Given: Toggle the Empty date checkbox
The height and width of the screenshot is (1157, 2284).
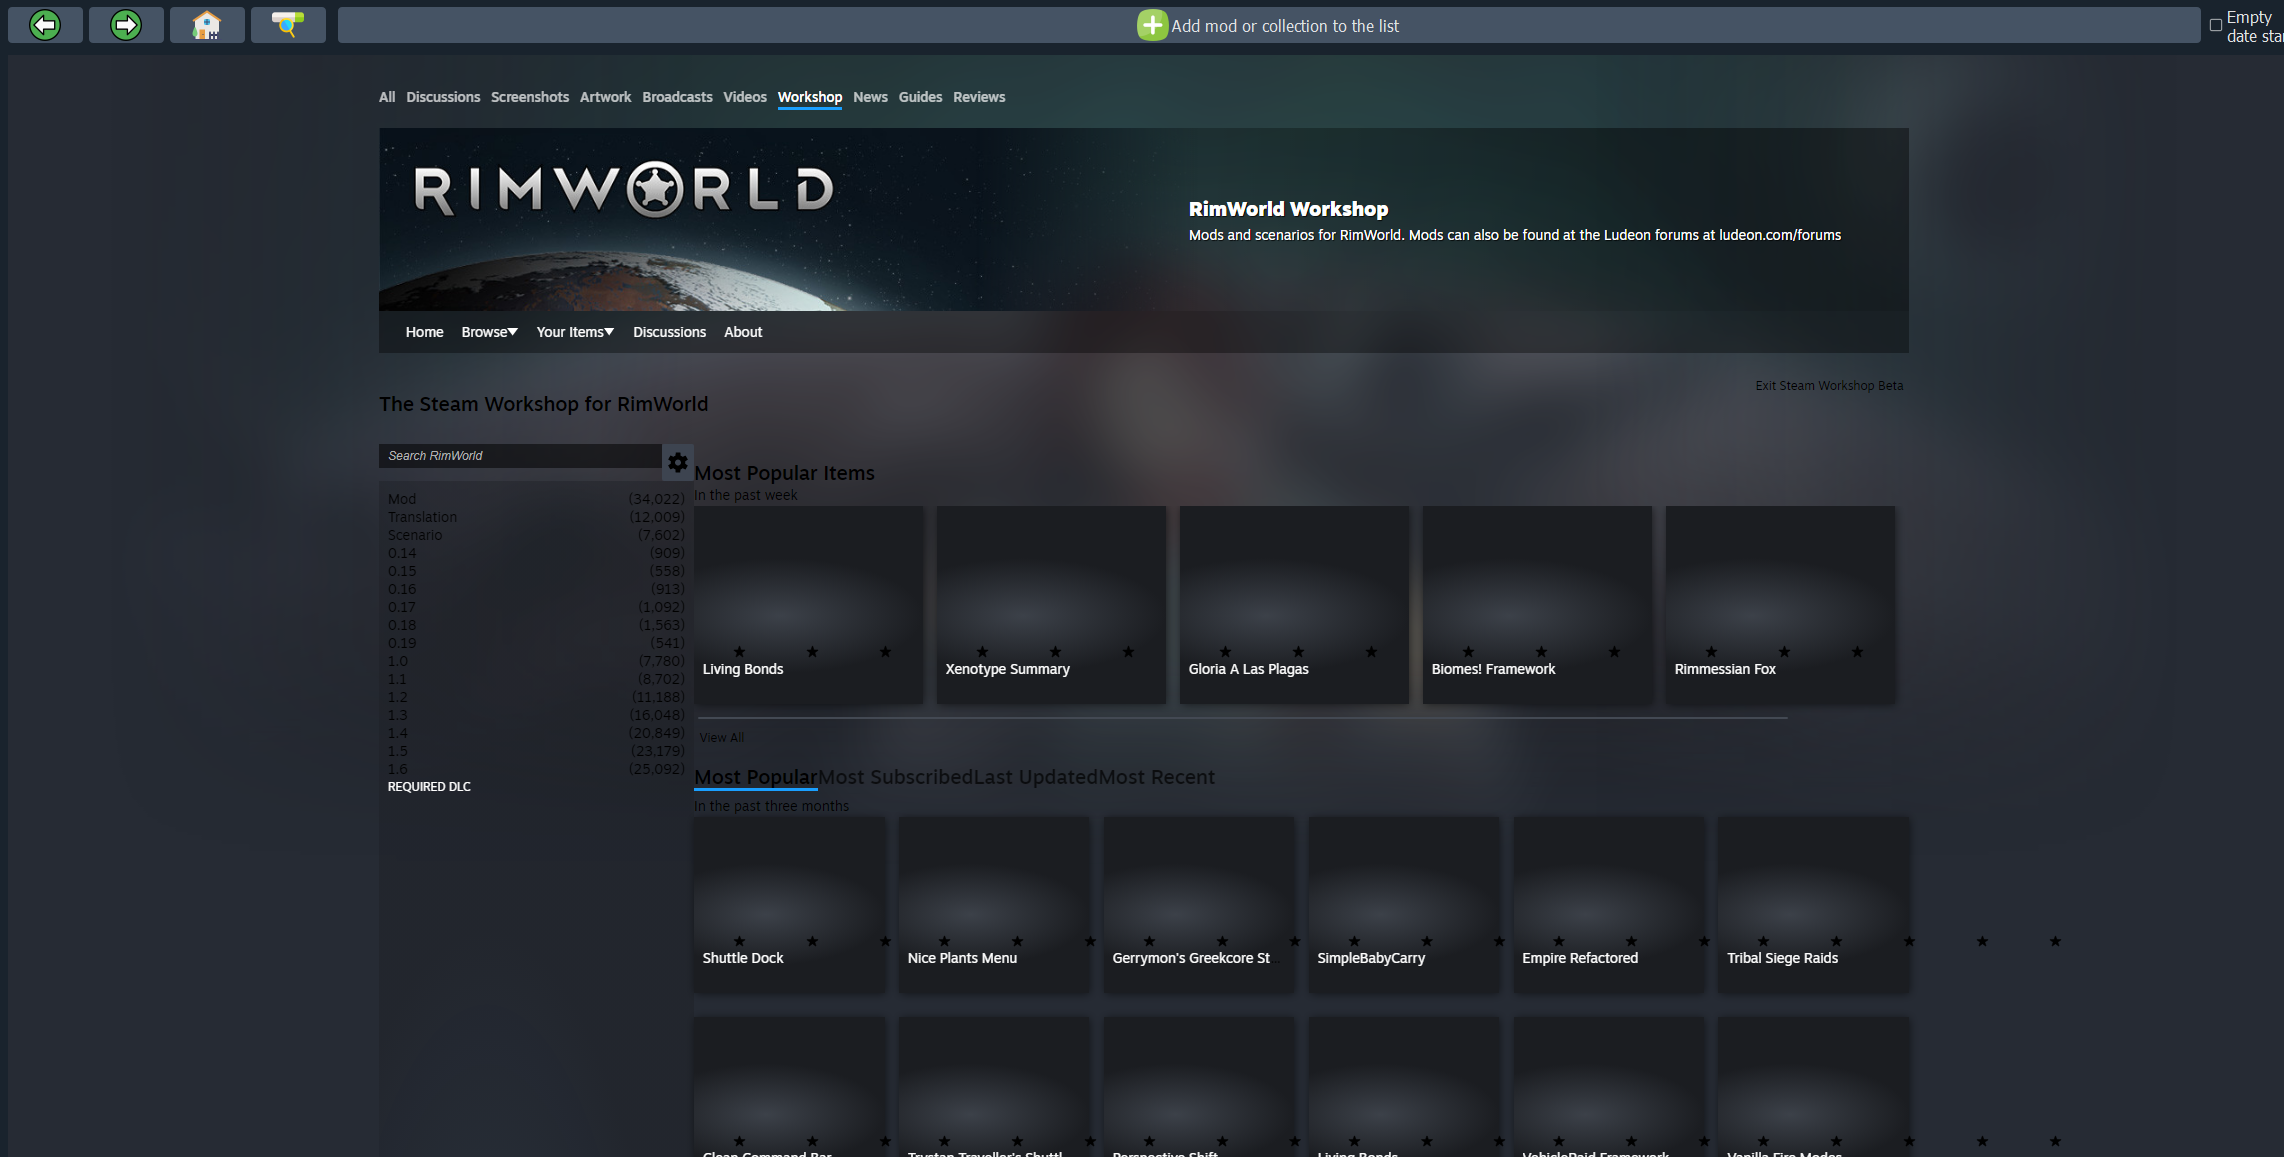Looking at the screenshot, I should pyautogui.click(x=2216, y=26).
